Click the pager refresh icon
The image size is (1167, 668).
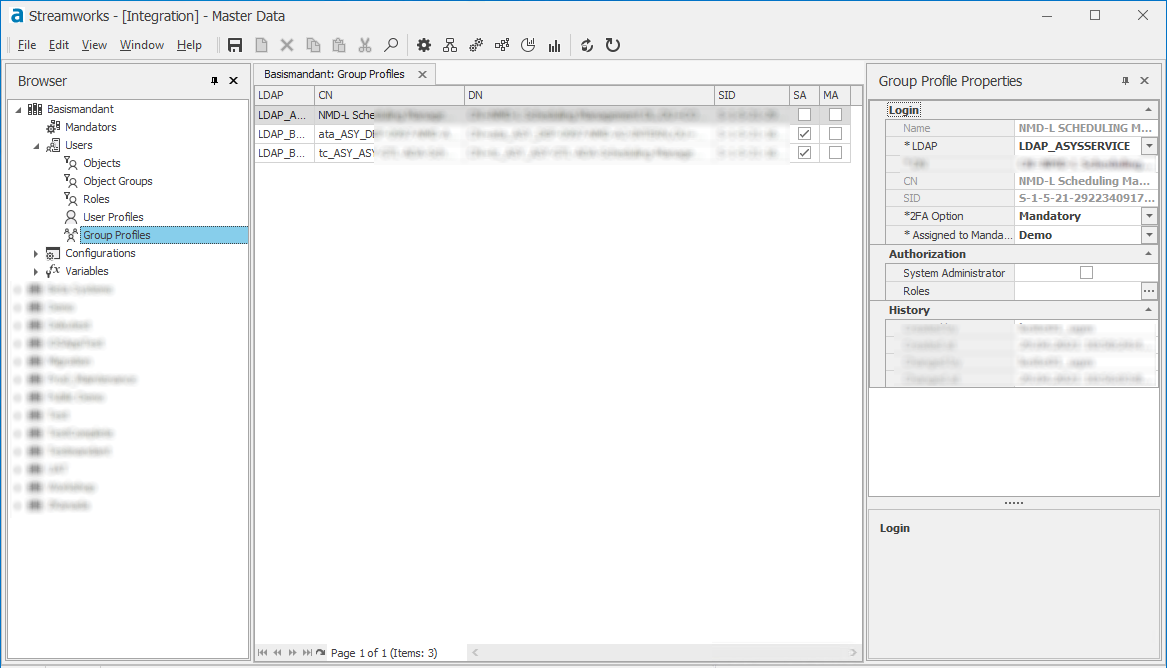click(x=321, y=652)
